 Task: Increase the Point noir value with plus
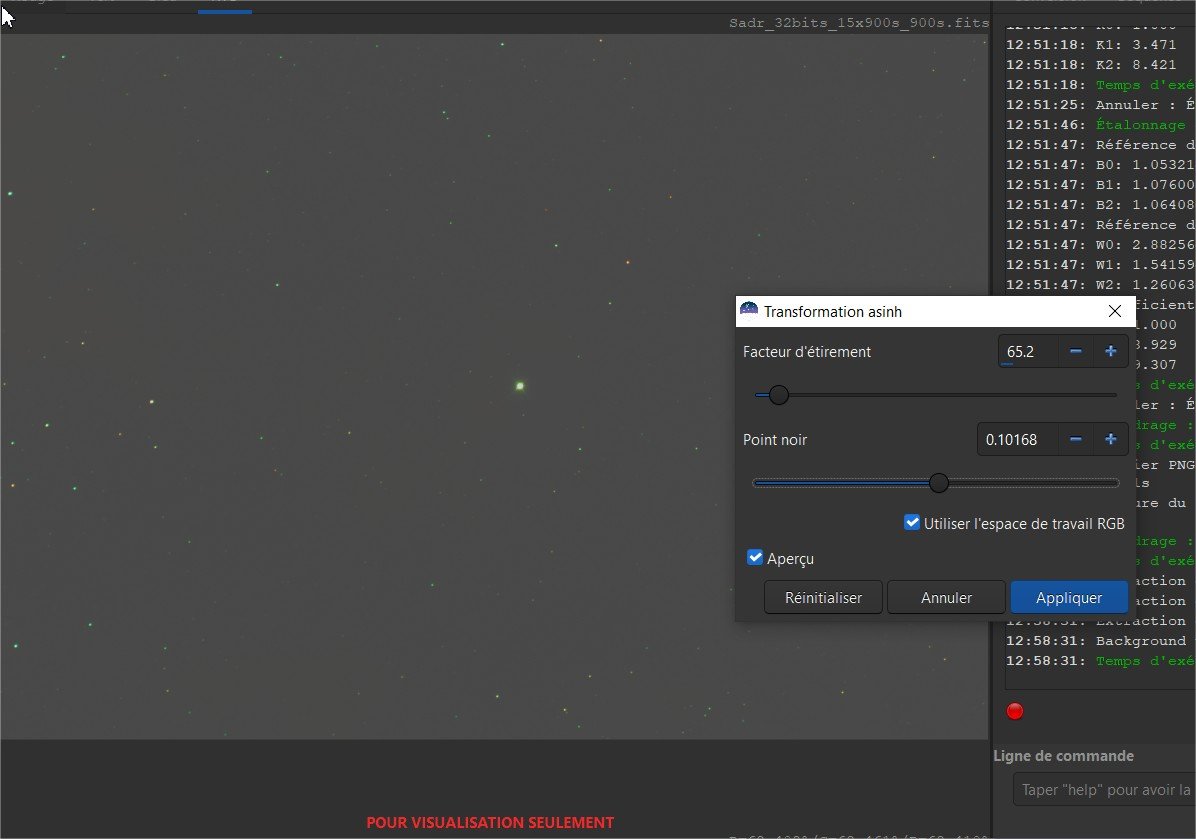1111,439
